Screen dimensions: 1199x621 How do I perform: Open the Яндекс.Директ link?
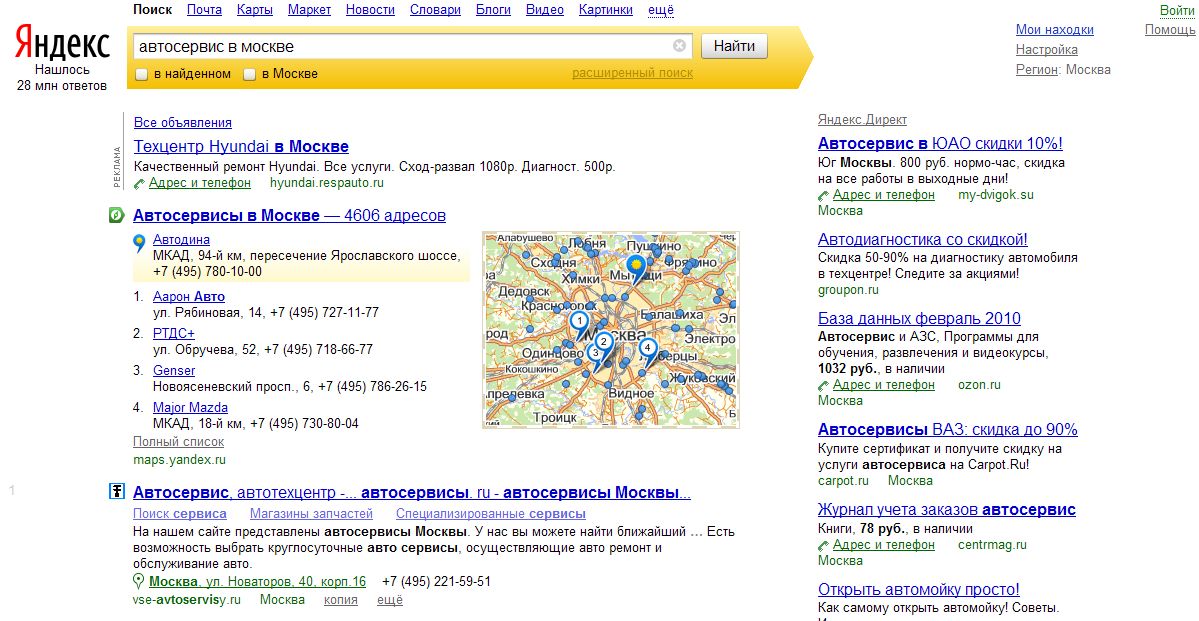(862, 119)
